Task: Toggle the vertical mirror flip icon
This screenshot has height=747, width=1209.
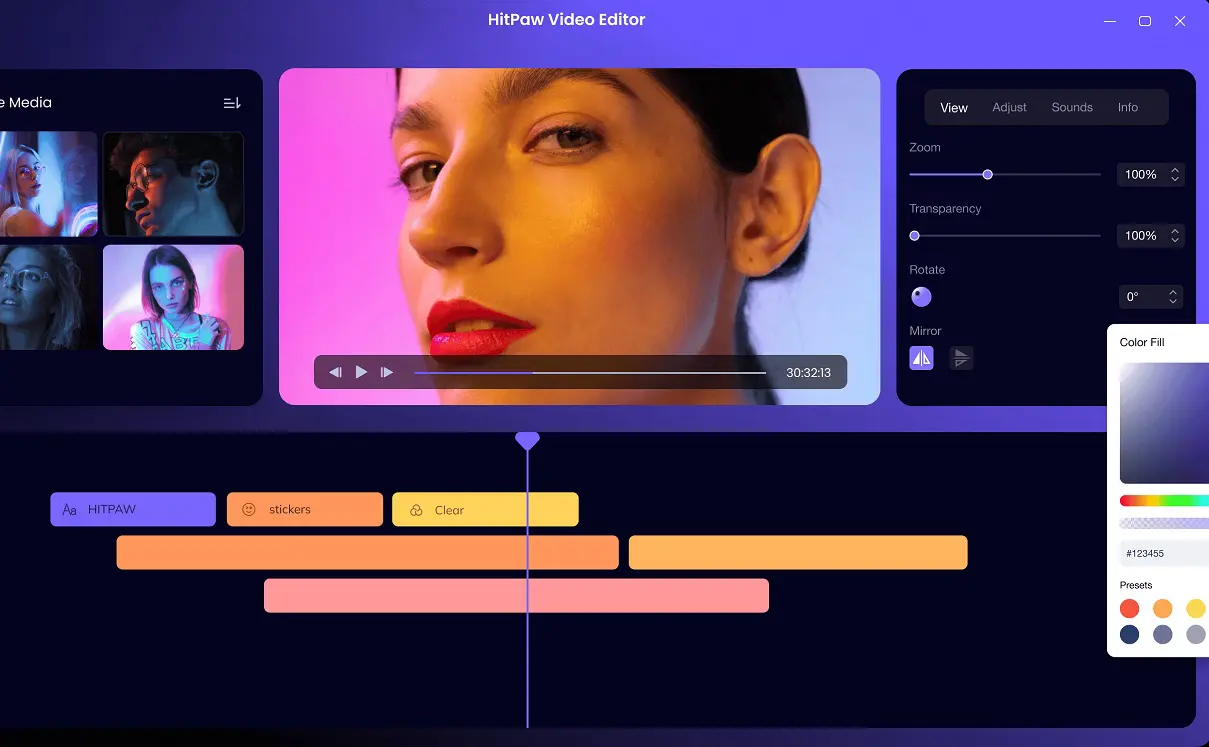Action: tap(961, 358)
